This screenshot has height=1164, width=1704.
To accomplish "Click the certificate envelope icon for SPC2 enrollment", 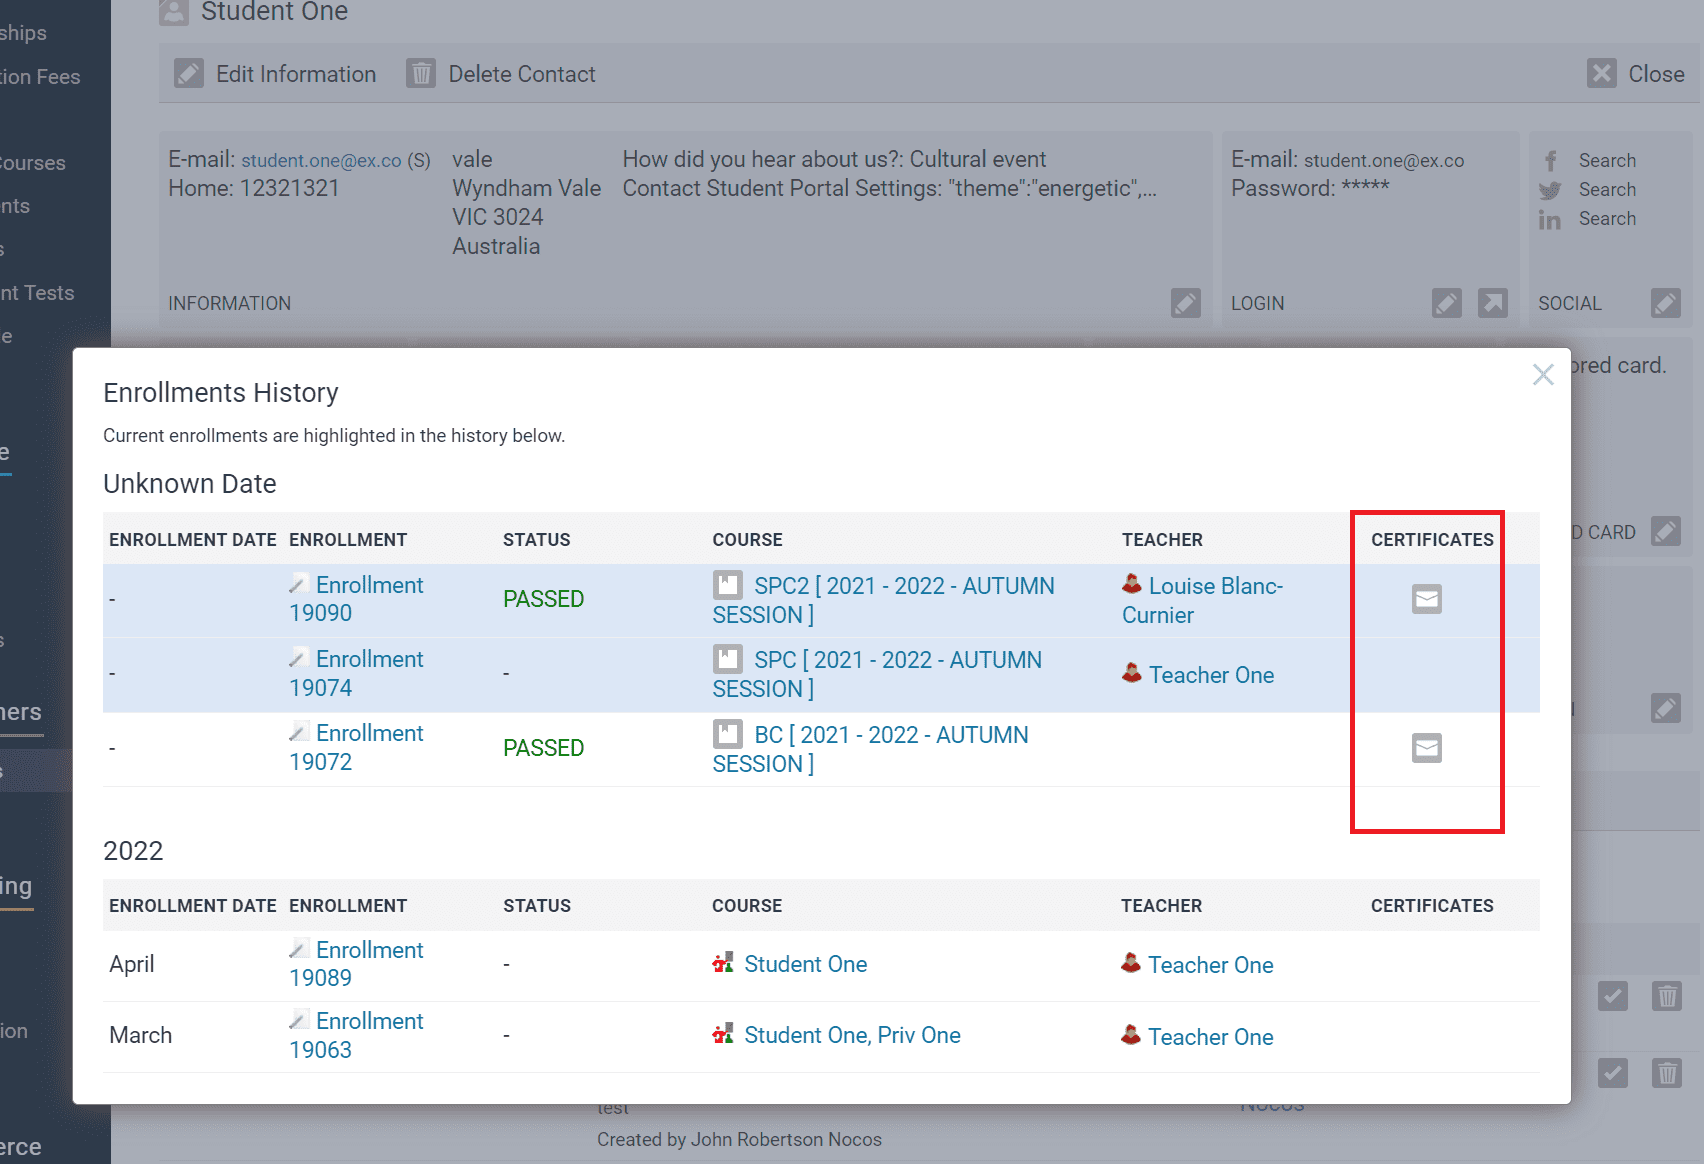I will click(x=1426, y=599).
